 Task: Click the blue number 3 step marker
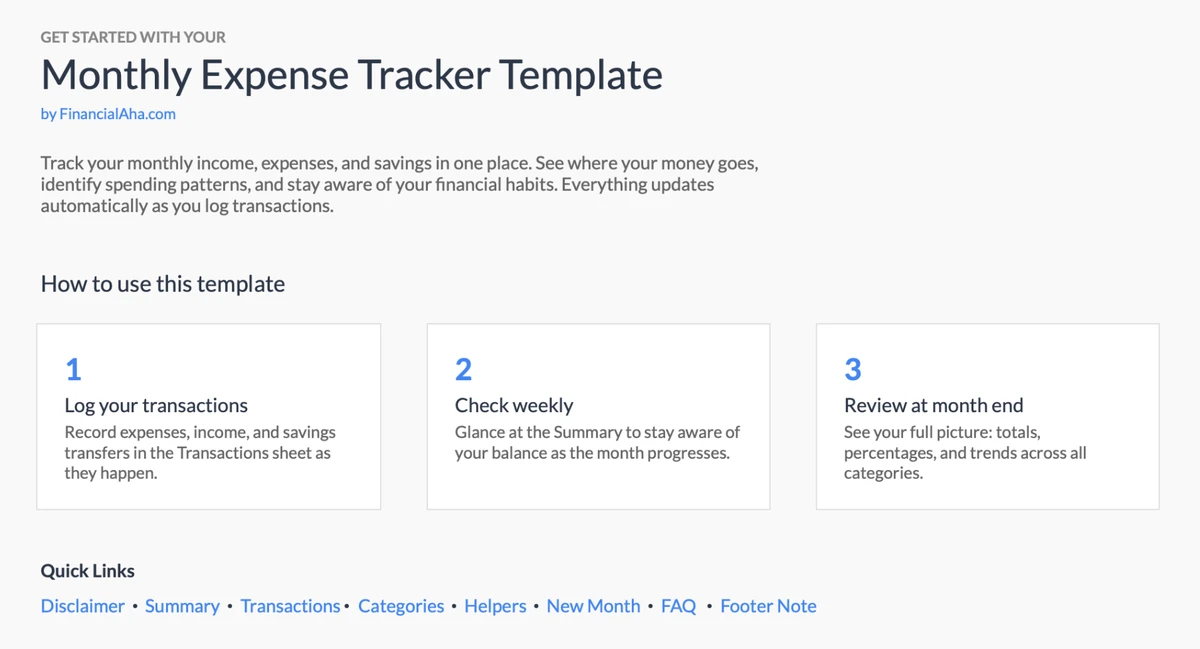(853, 370)
